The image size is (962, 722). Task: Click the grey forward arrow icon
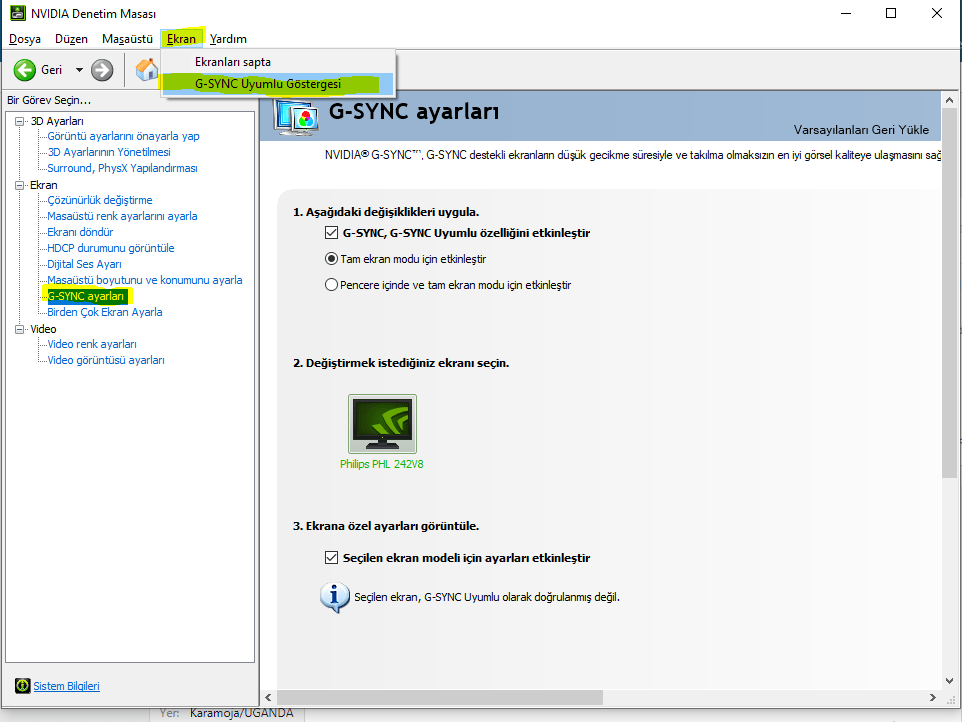[x=102, y=70]
